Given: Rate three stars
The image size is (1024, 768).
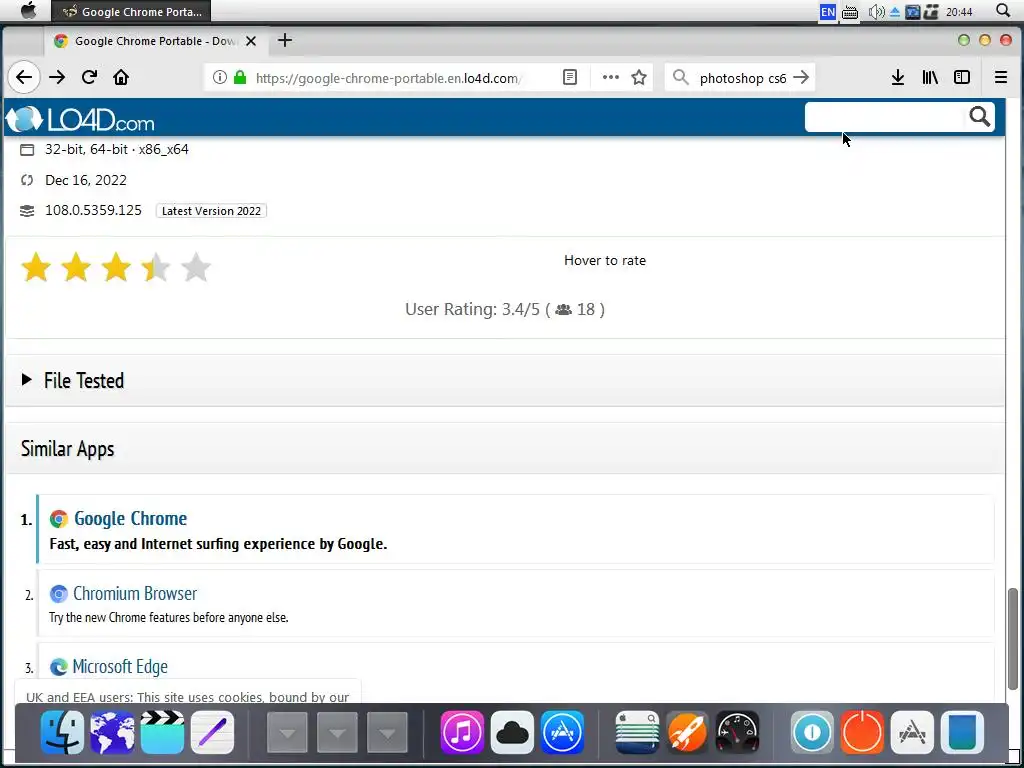Looking at the screenshot, I should coord(116,268).
